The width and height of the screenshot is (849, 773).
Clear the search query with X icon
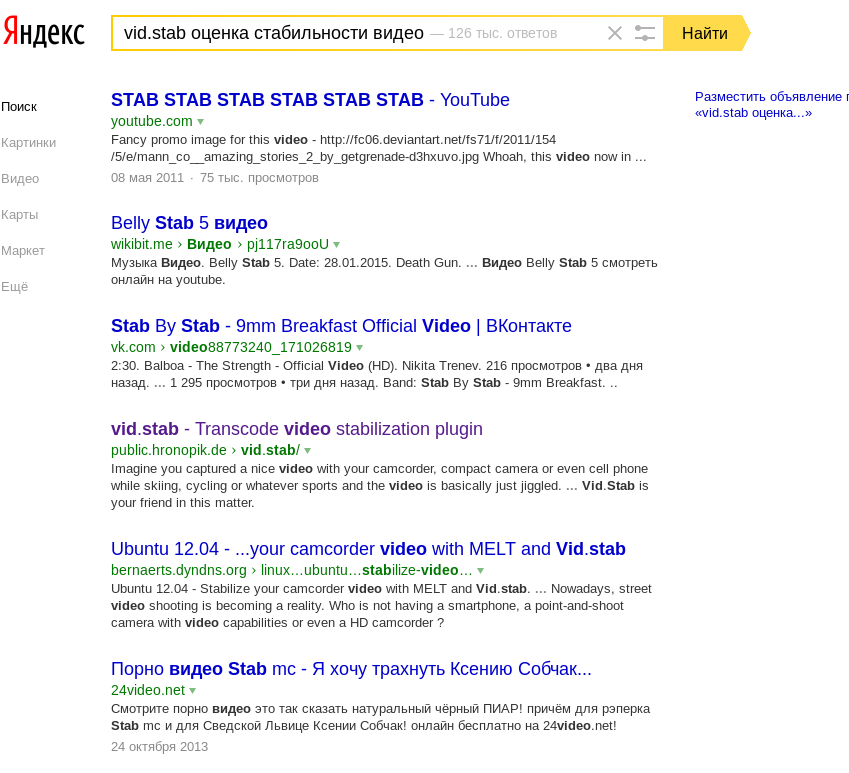(x=615, y=33)
